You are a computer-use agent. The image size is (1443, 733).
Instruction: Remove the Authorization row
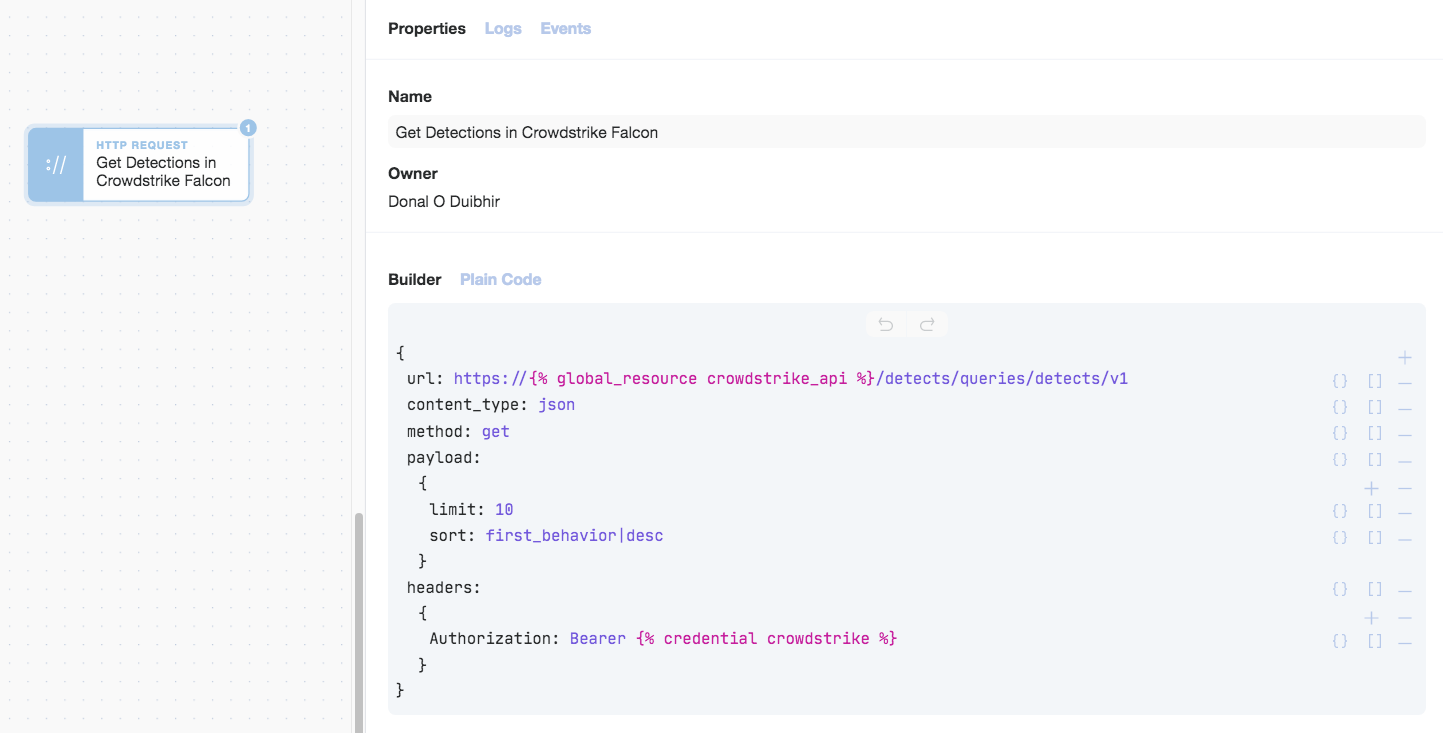coord(1405,642)
